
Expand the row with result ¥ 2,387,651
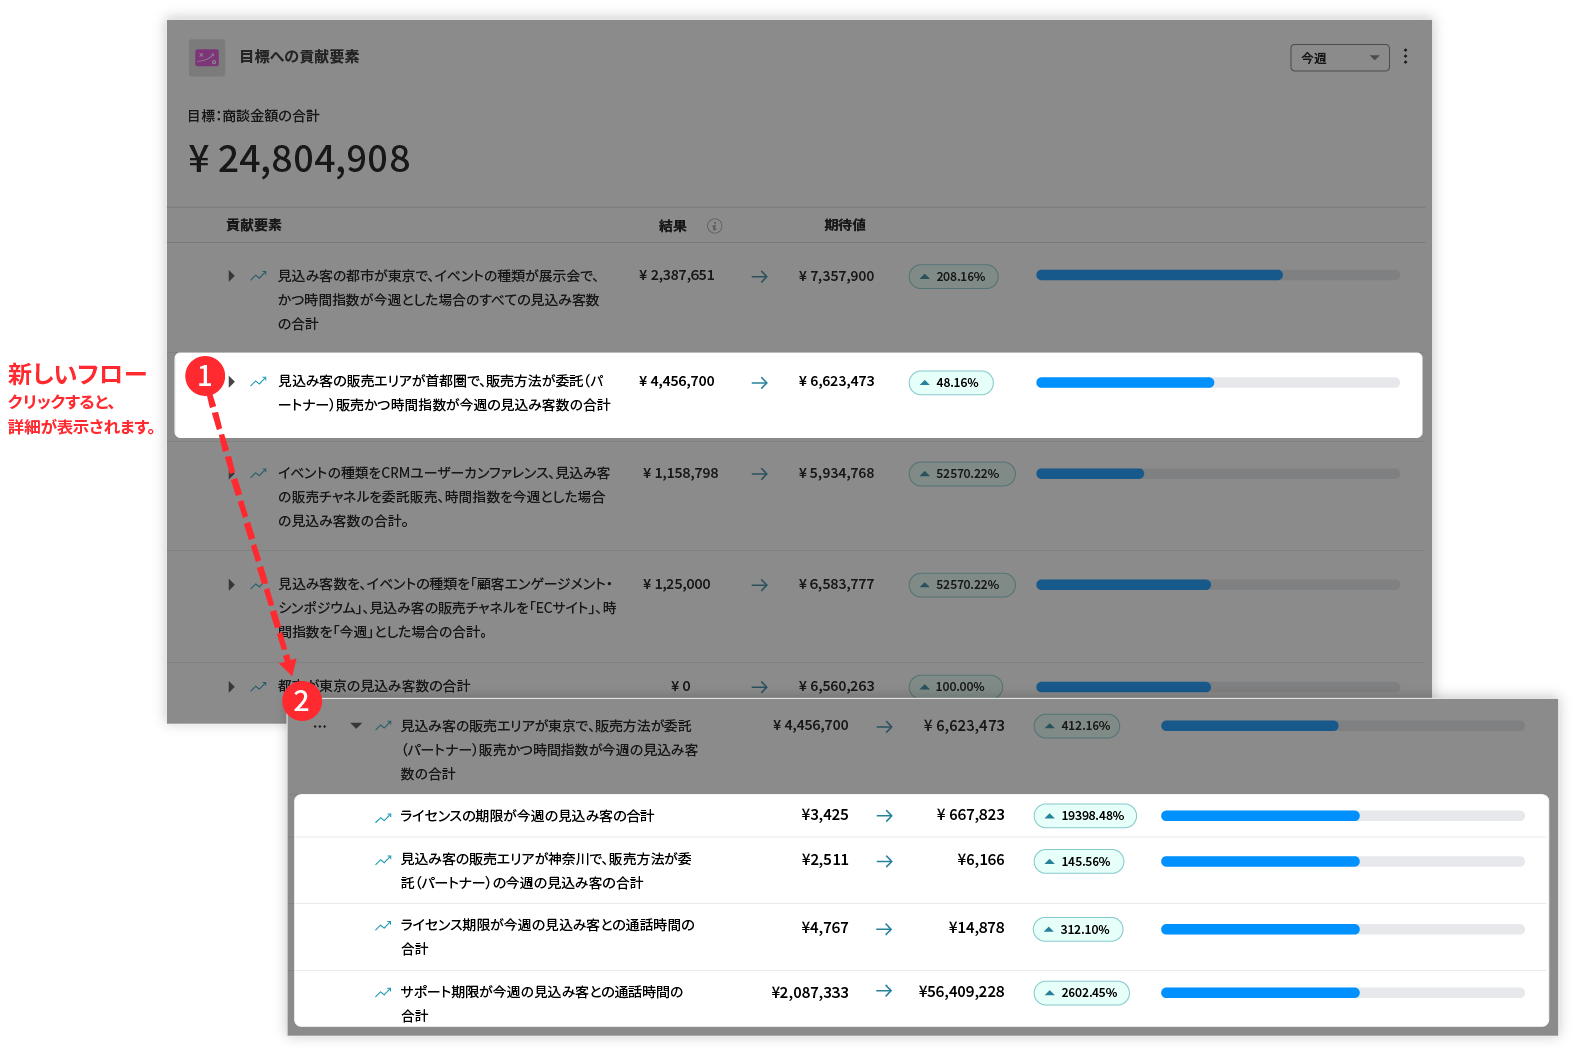tap(231, 276)
